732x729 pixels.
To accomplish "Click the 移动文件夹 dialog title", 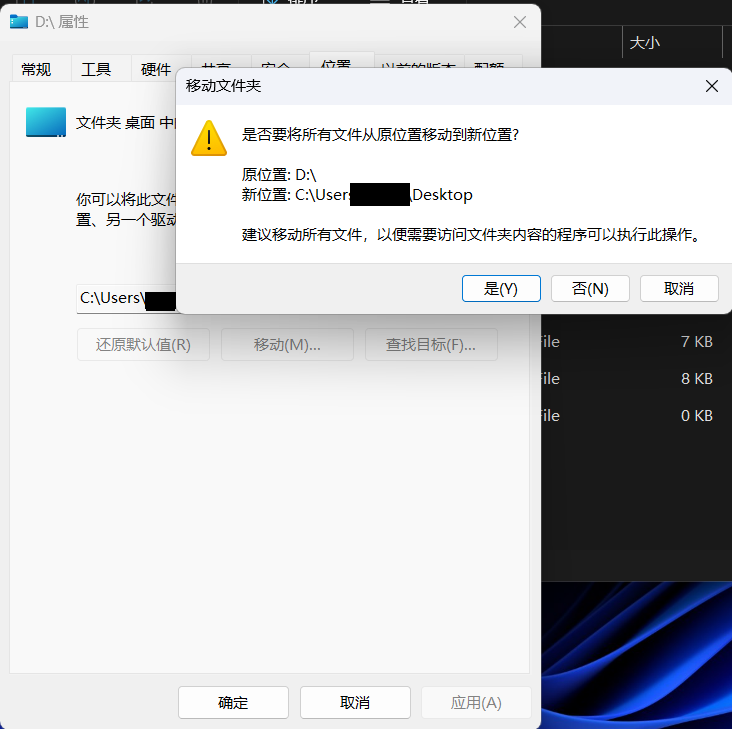I will (223, 86).
